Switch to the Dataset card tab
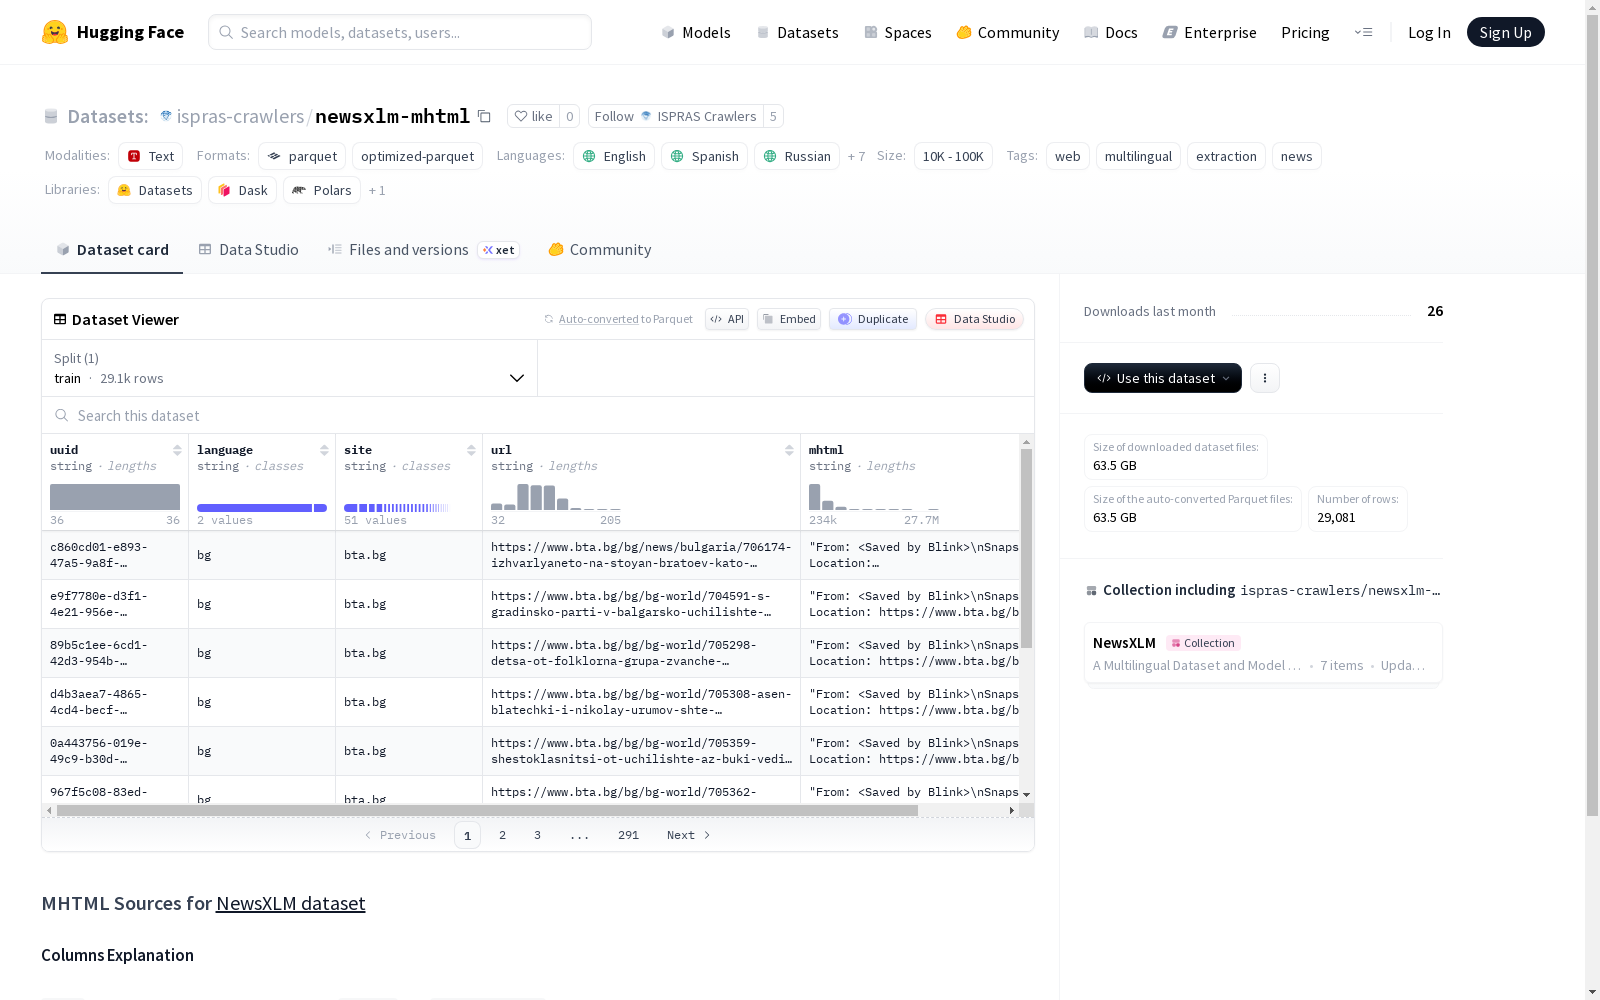 click(112, 250)
